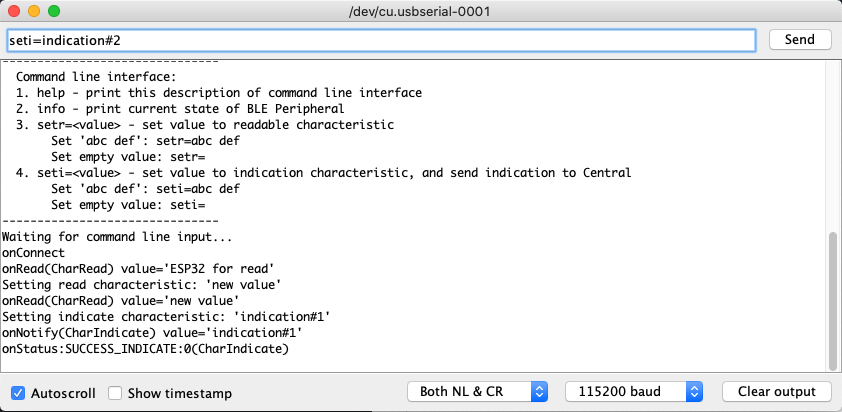This screenshot has width=842, height=412.
Task: Click the output pane vertical scrollbar thumb
Action: click(833, 301)
